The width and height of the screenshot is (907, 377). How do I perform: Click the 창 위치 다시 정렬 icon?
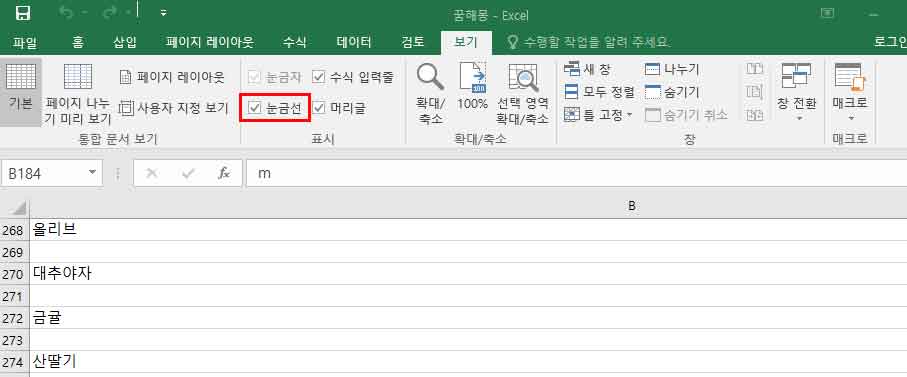point(755,114)
